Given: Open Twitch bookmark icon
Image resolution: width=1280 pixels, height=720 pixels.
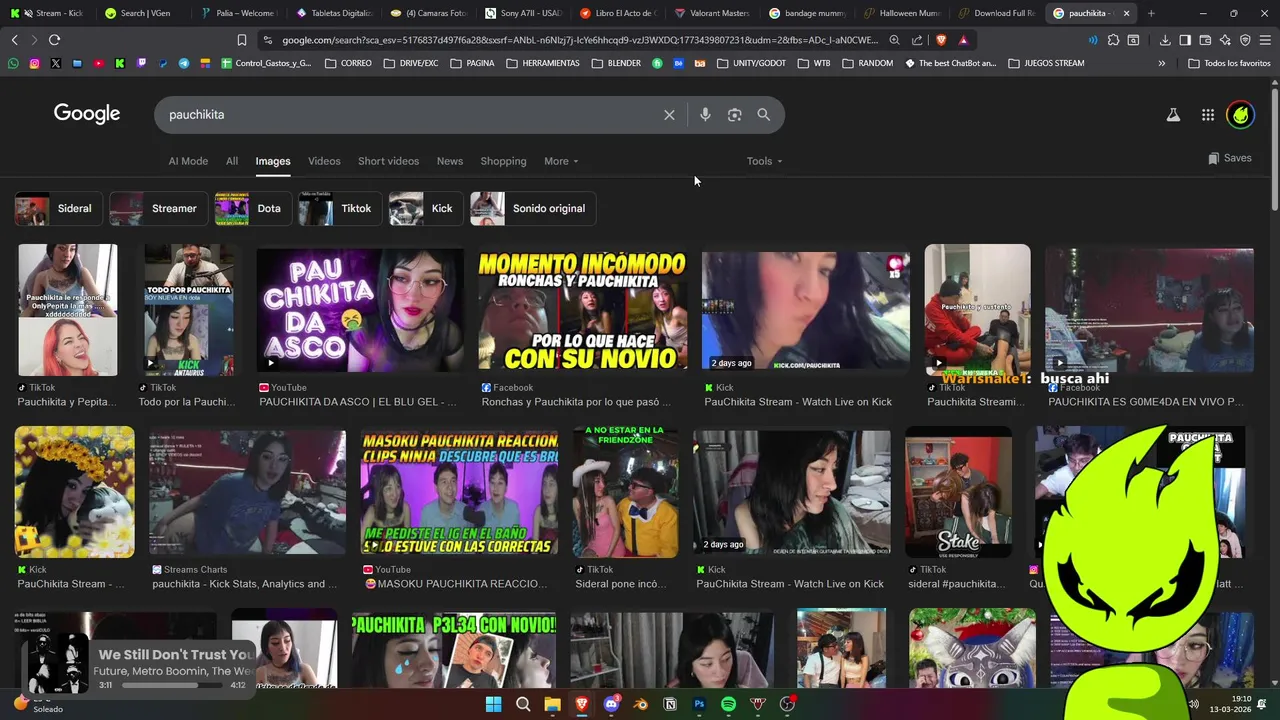Looking at the screenshot, I should point(141,63).
